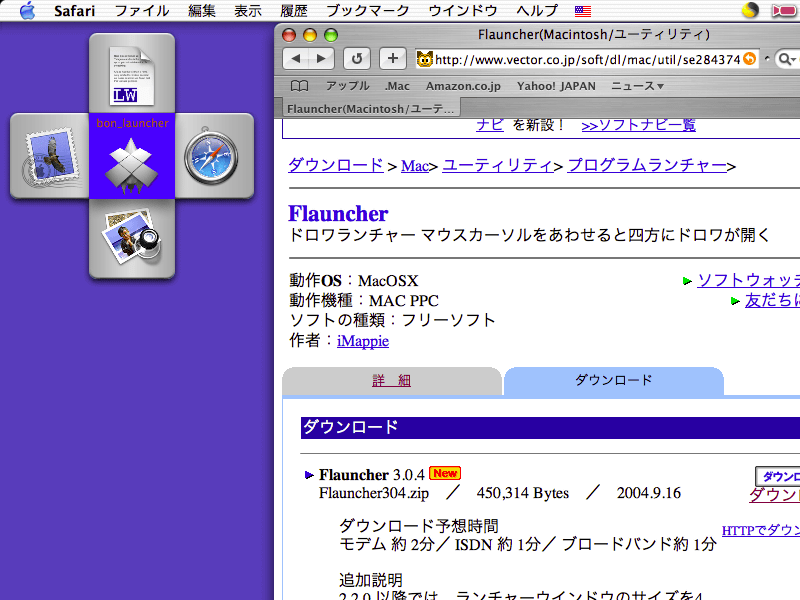Open the 編集 menu
The image size is (800, 600).
[x=202, y=11]
